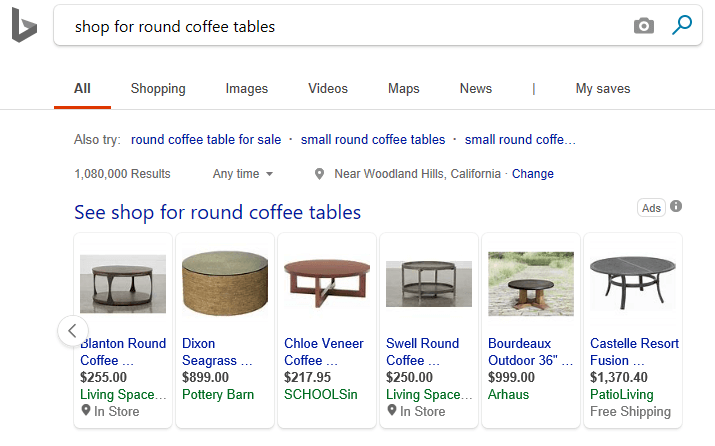This screenshot has width=715, height=446.
Task: Click the magnifying glass search icon
Action: pos(682,25)
